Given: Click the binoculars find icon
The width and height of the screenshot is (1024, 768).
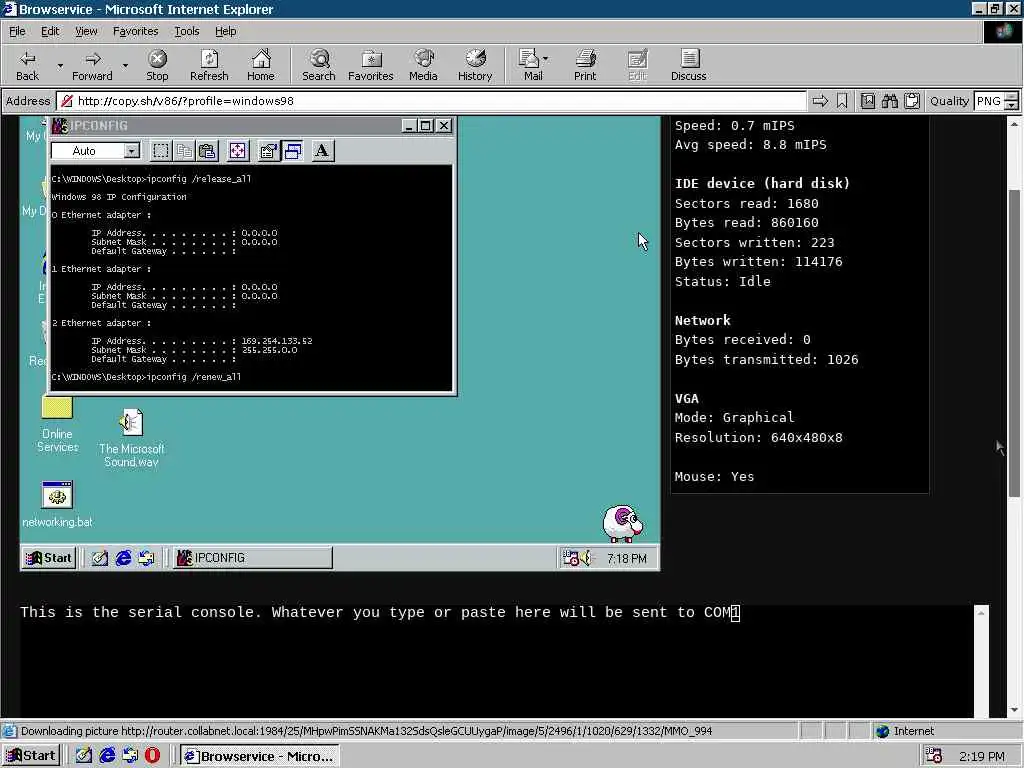Looking at the screenshot, I should [x=889, y=101].
